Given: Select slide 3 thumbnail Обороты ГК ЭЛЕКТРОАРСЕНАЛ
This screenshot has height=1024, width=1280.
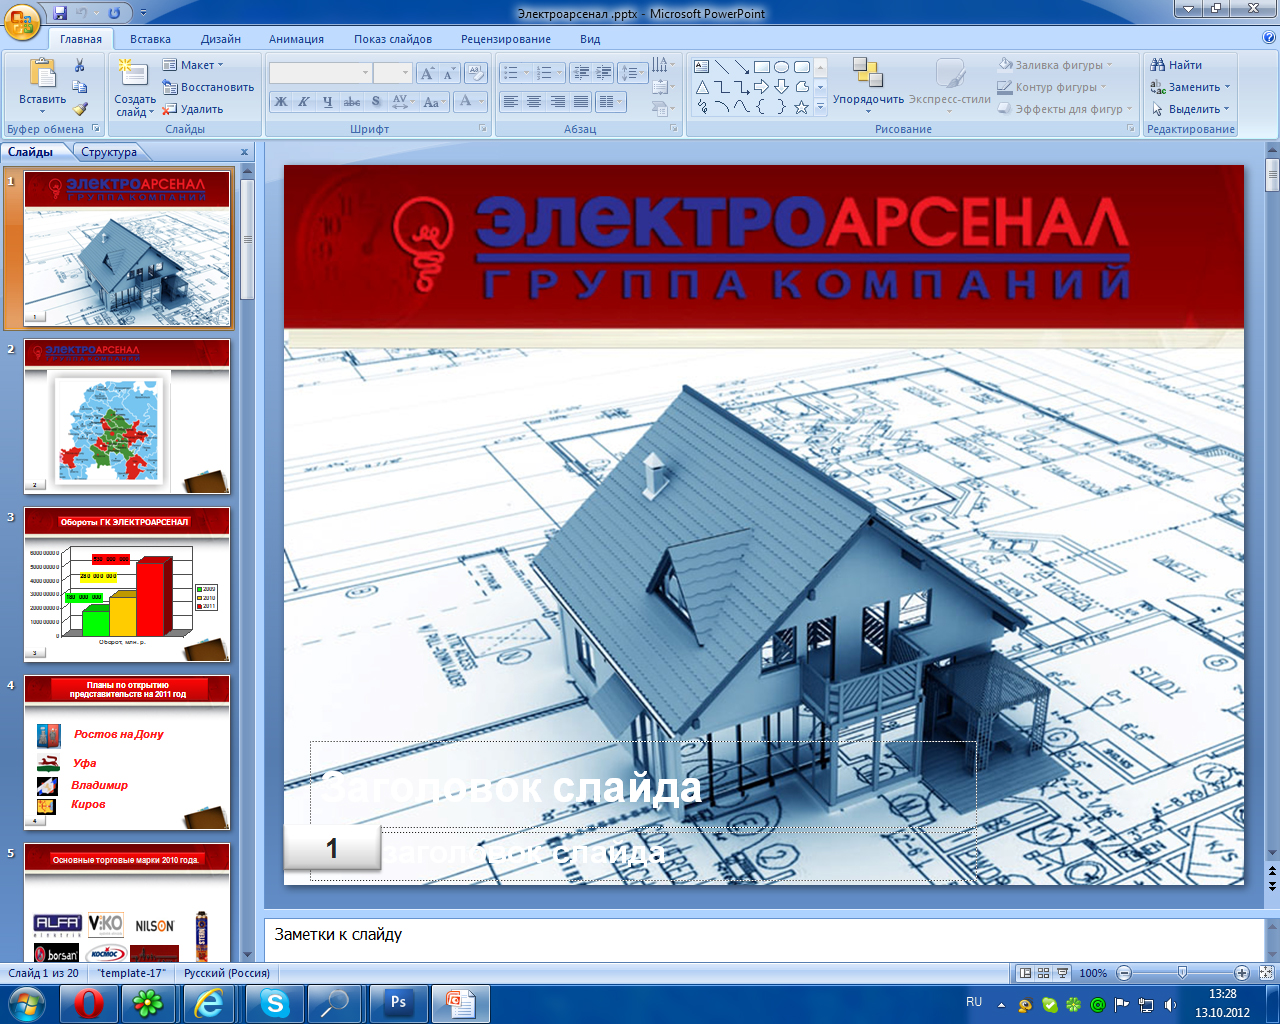Looking at the screenshot, I should click(127, 584).
